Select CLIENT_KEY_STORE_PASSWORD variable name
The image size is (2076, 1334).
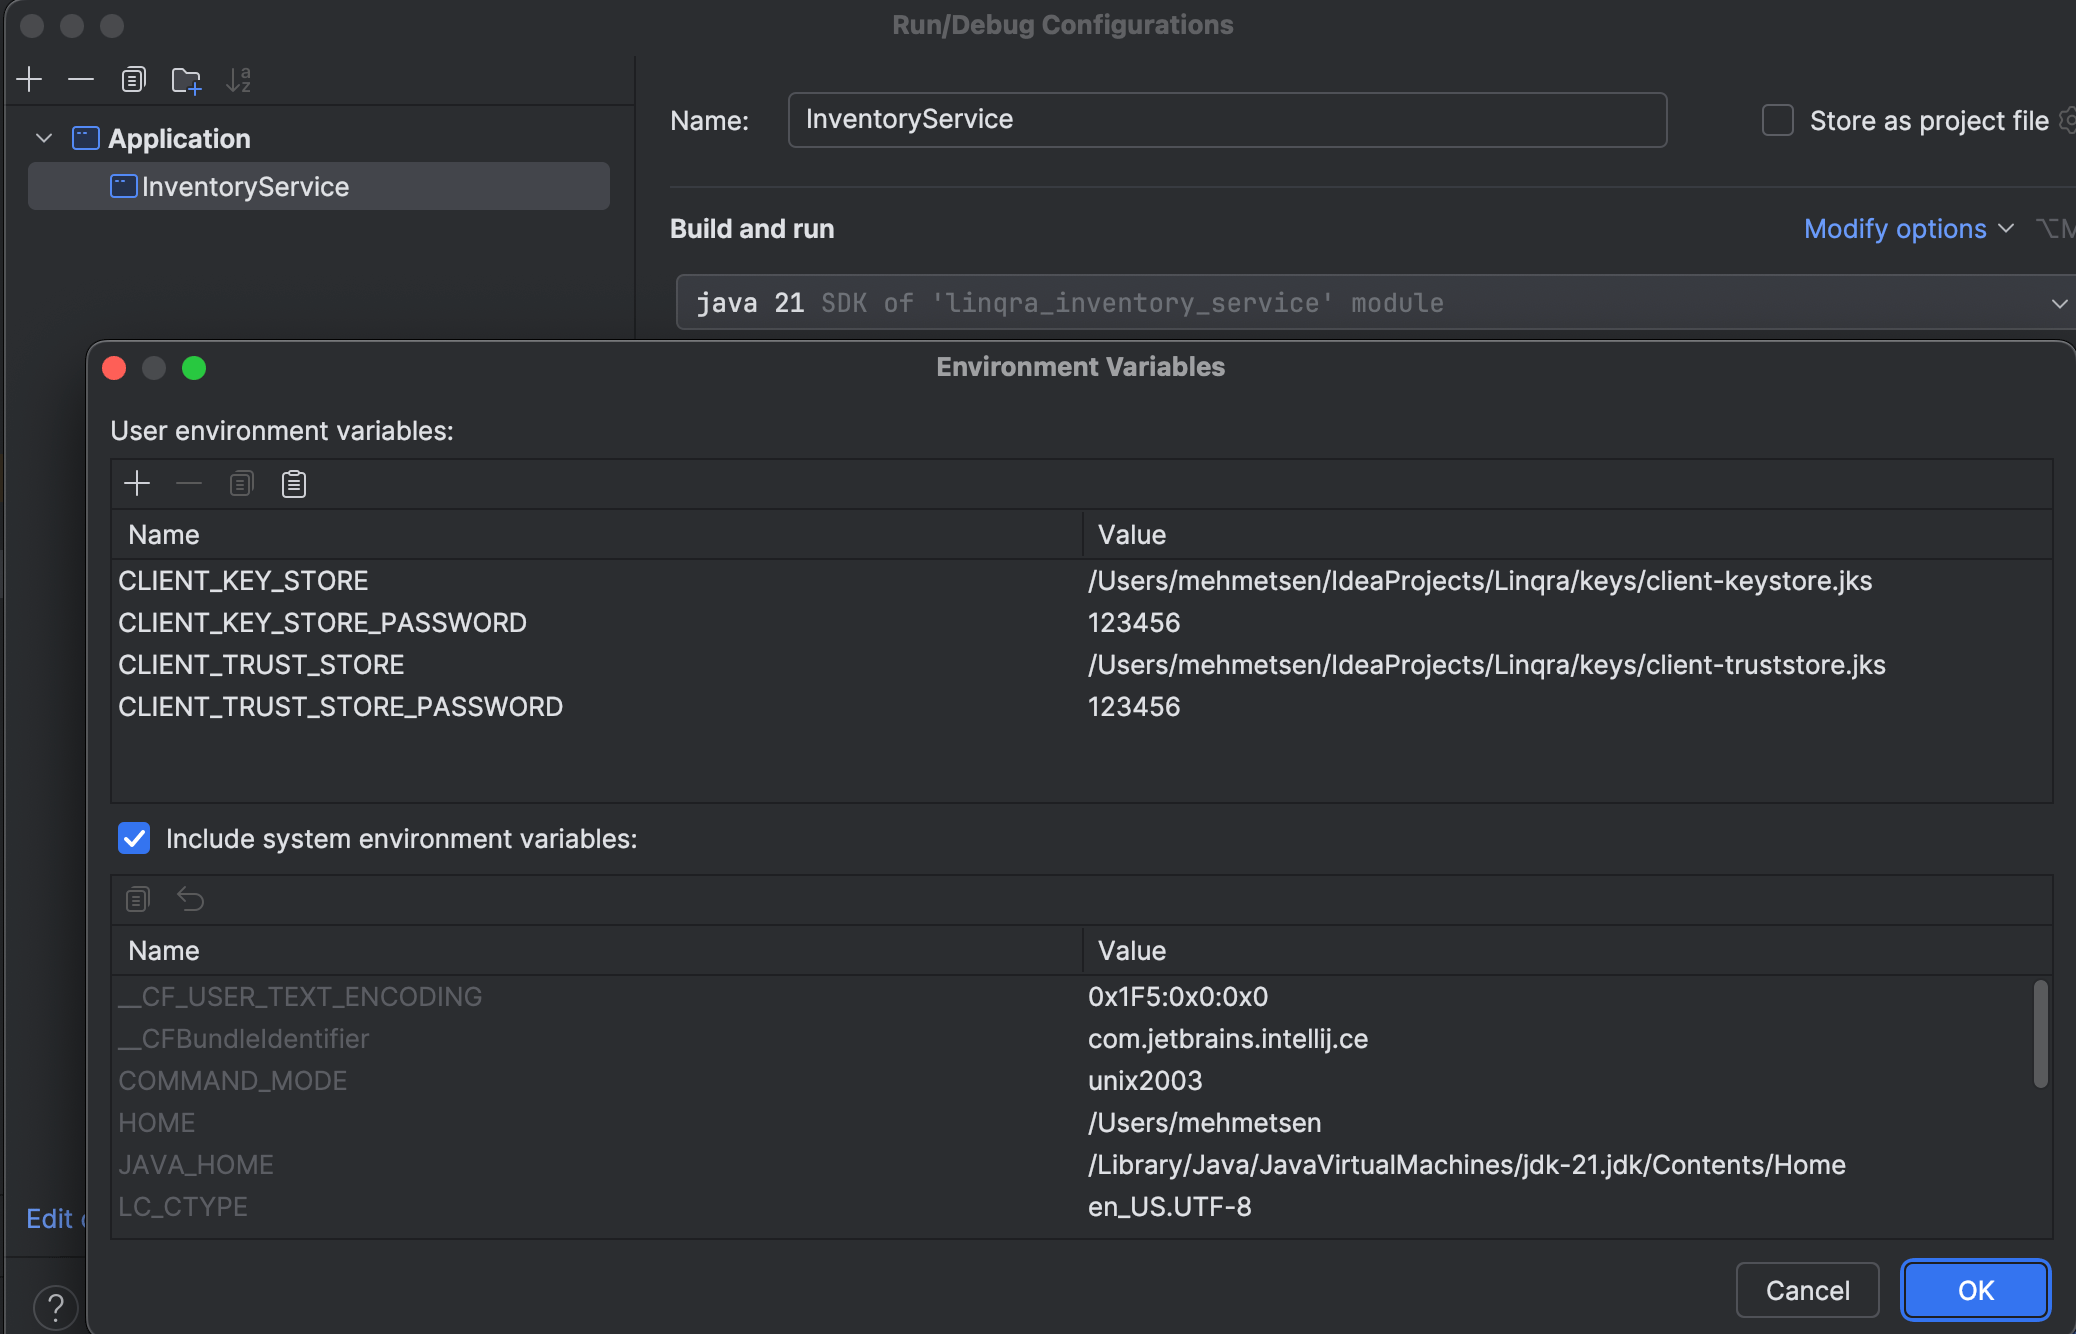point(322,623)
